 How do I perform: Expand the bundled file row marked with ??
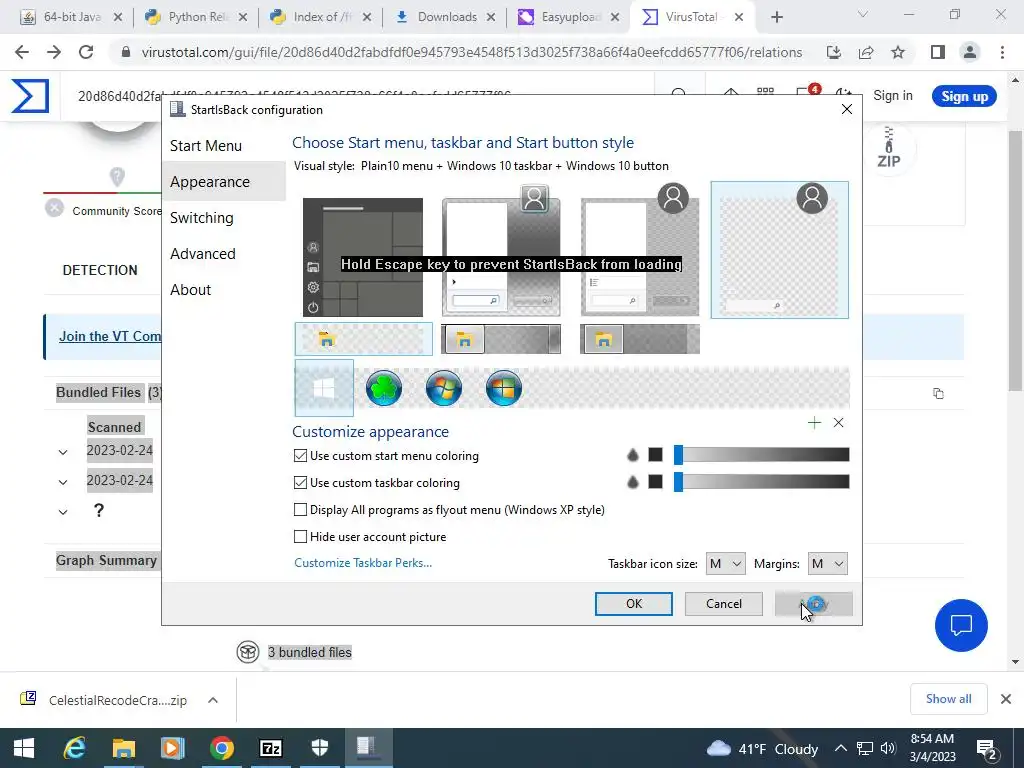click(x=63, y=512)
